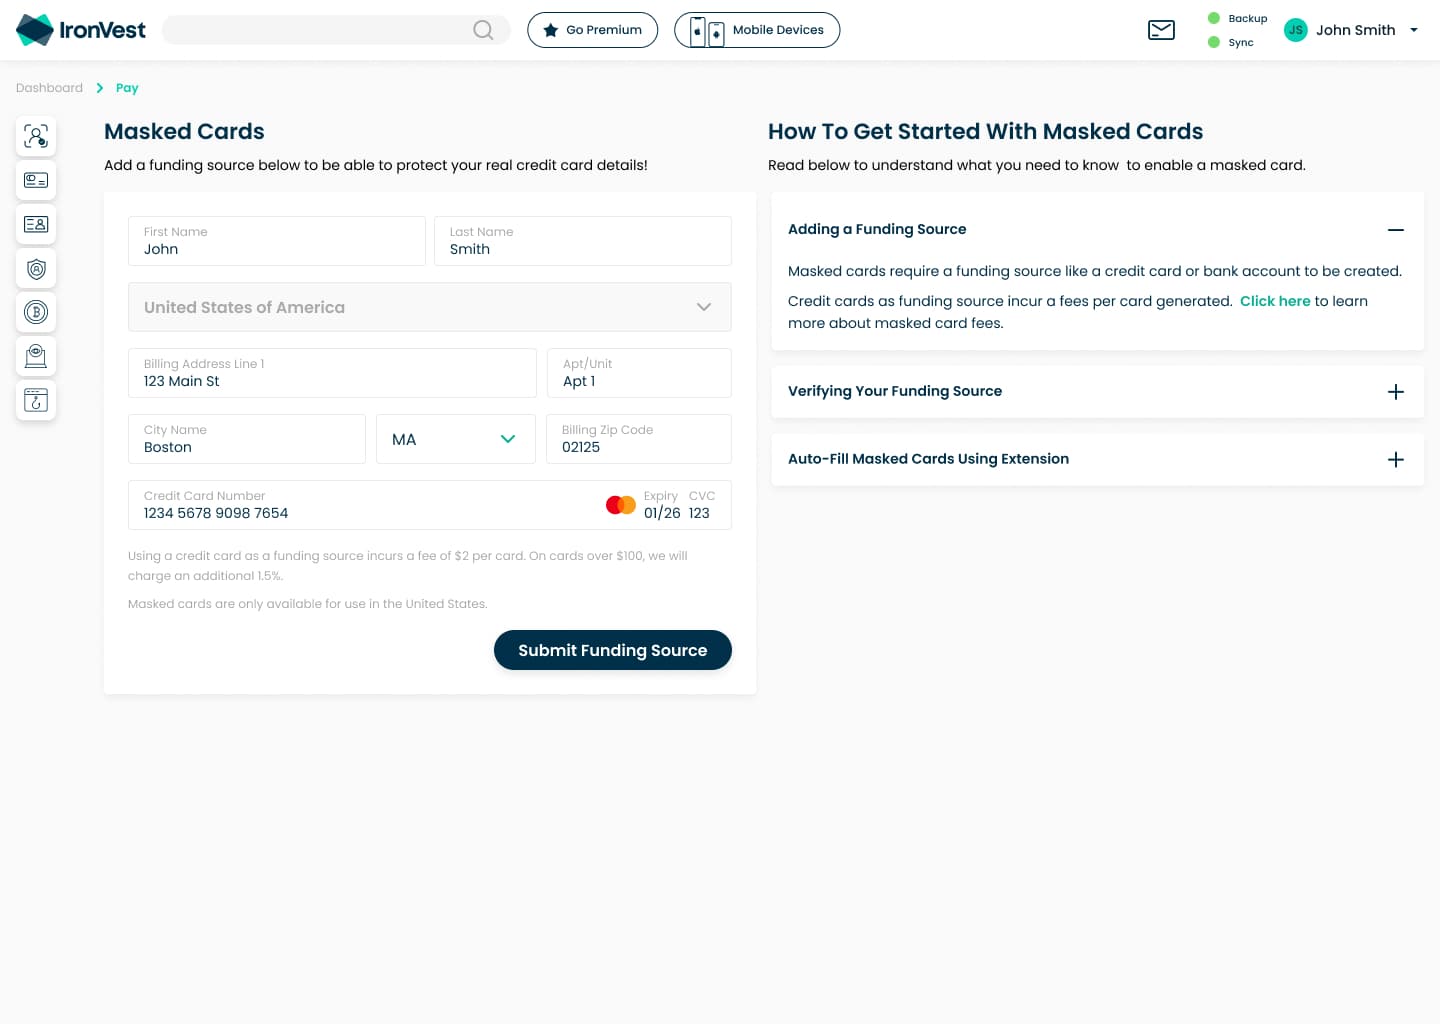Open the biometric face-scan sidebar icon
This screenshot has height=1024, width=1440.
pyautogui.click(x=36, y=136)
